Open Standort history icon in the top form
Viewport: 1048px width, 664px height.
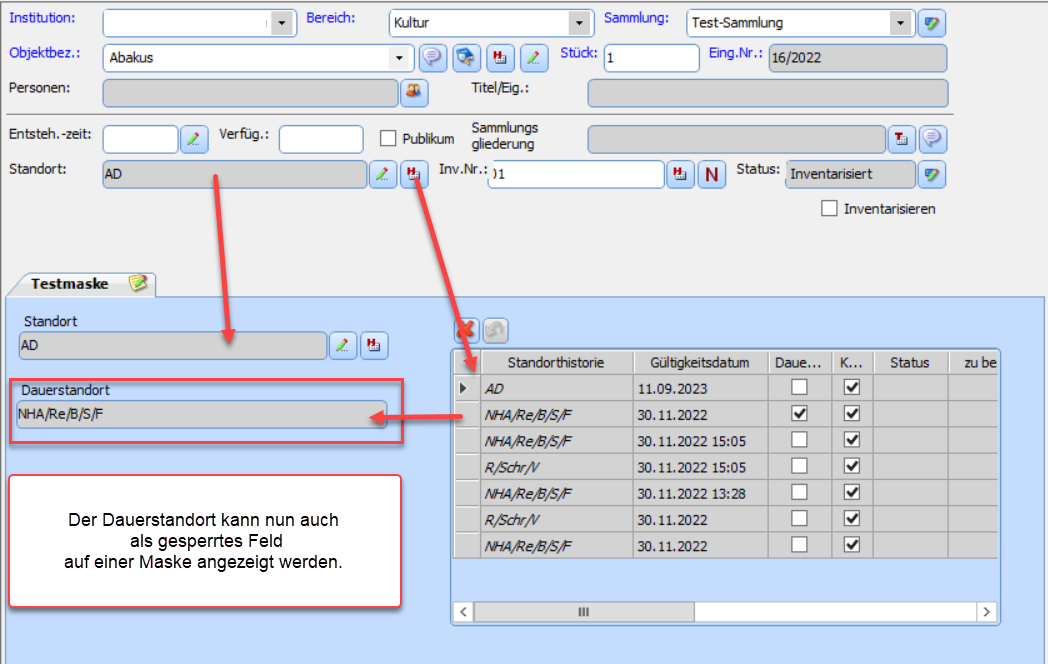point(414,174)
